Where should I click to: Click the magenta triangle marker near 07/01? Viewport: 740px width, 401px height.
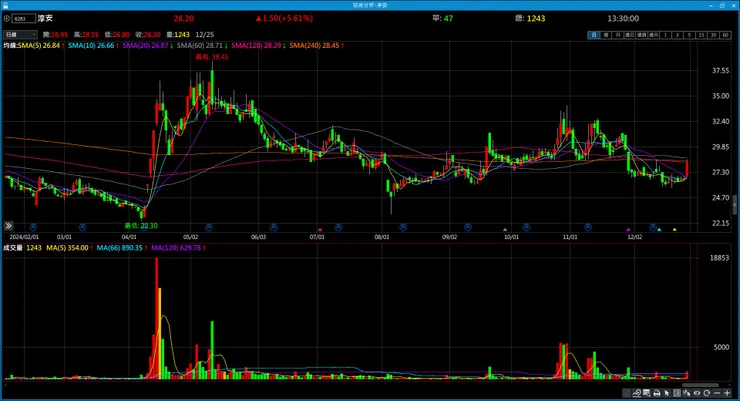tap(320, 230)
